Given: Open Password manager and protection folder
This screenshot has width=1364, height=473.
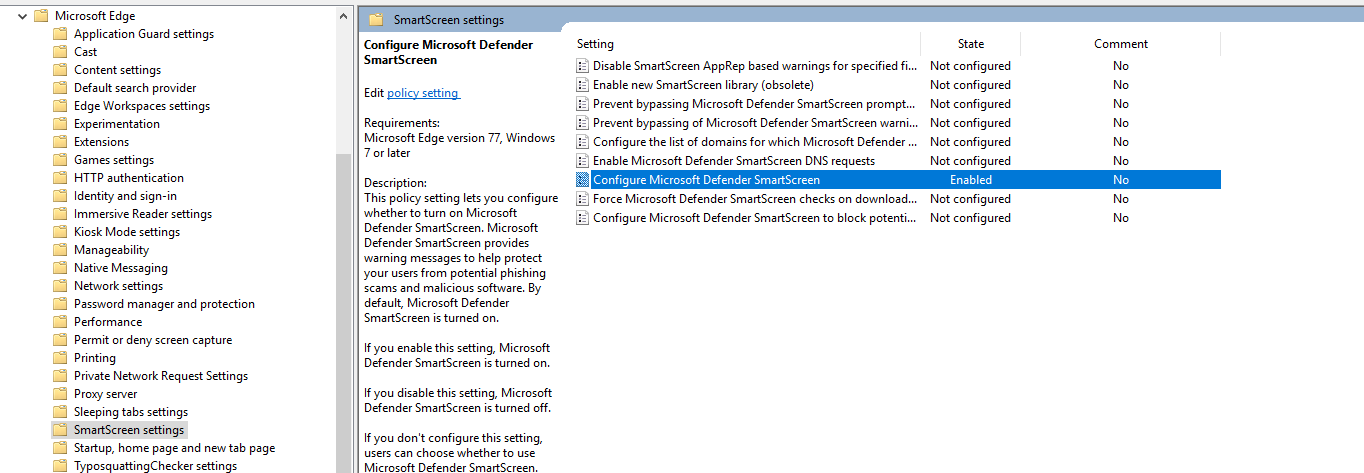Looking at the screenshot, I should (x=164, y=304).
